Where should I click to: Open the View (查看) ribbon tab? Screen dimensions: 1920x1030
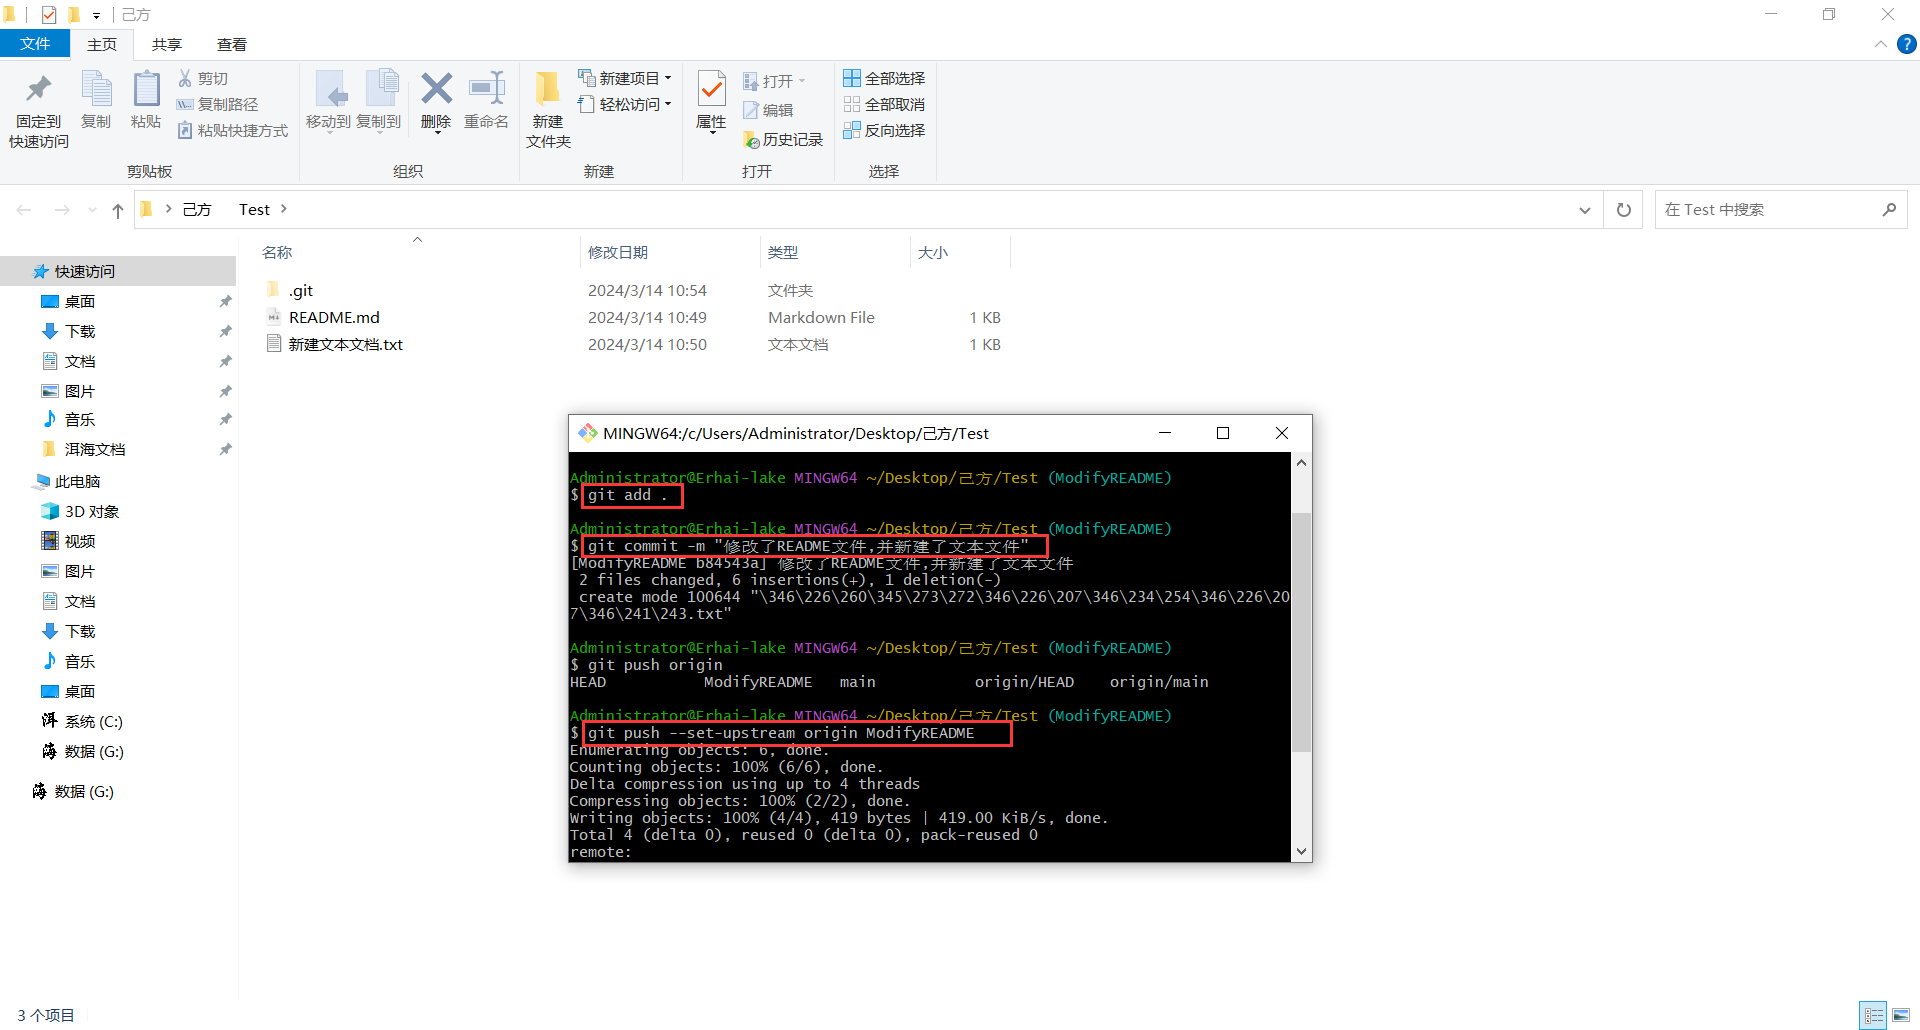pyautogui.click(x=232, y=44)
